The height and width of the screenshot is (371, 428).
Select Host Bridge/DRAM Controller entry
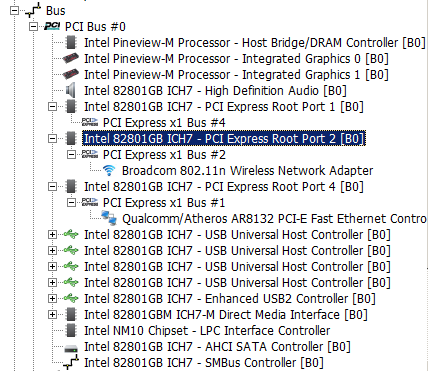(255, 43)
